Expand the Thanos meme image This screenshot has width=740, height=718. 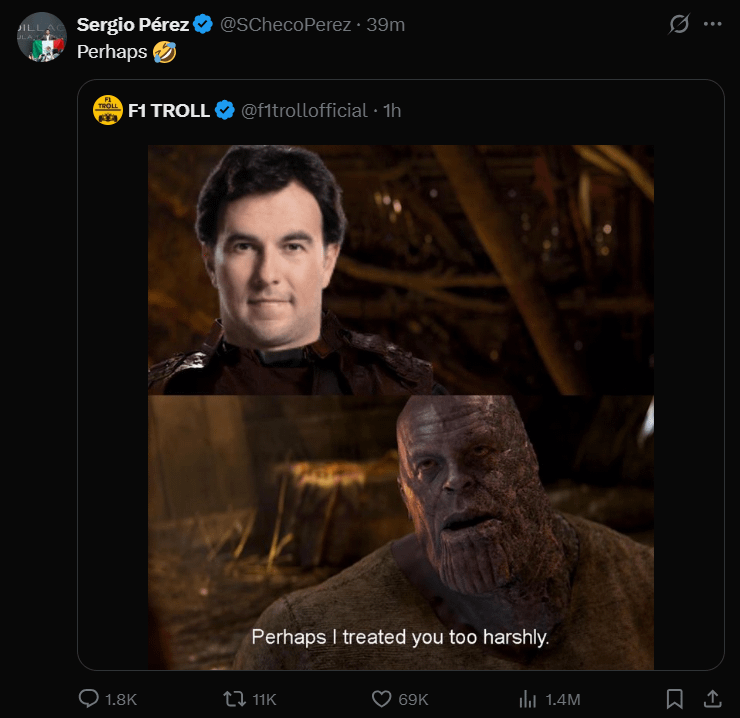400,532
